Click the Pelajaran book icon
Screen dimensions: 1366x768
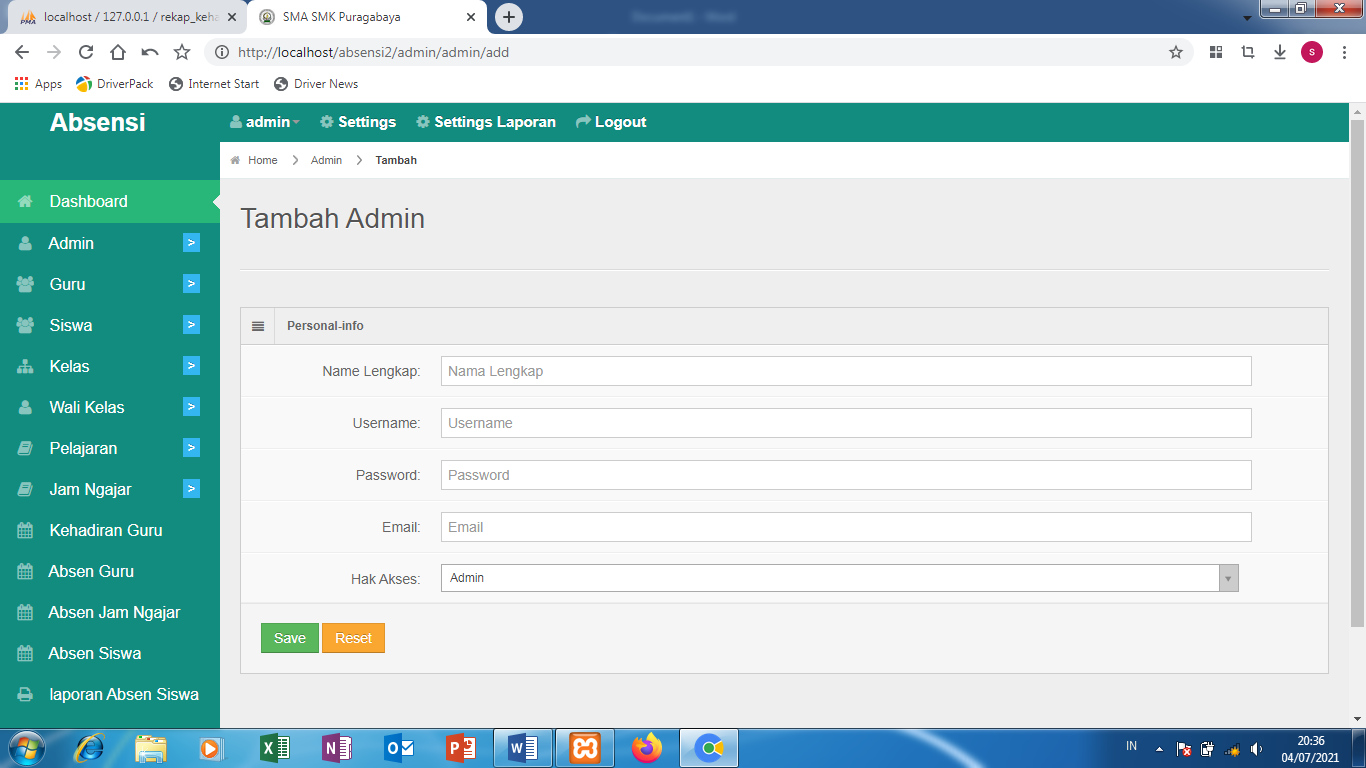(27, 448)
